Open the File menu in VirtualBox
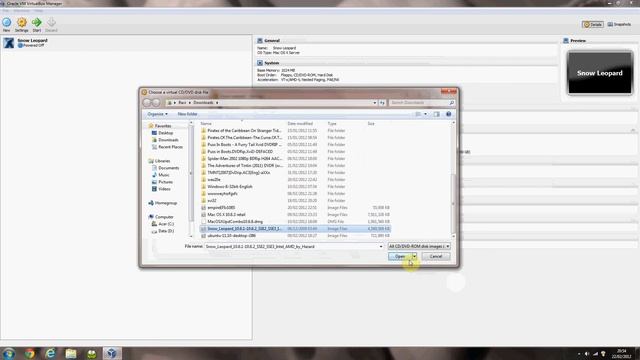The image size is (640, 360). tap(6, 11)
